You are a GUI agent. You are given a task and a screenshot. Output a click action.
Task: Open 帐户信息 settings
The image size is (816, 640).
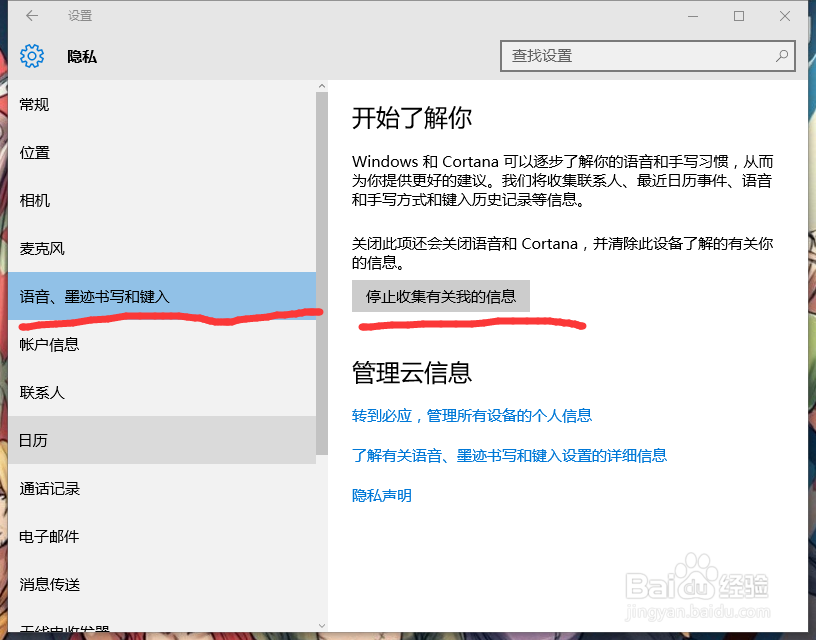(162, 344)
